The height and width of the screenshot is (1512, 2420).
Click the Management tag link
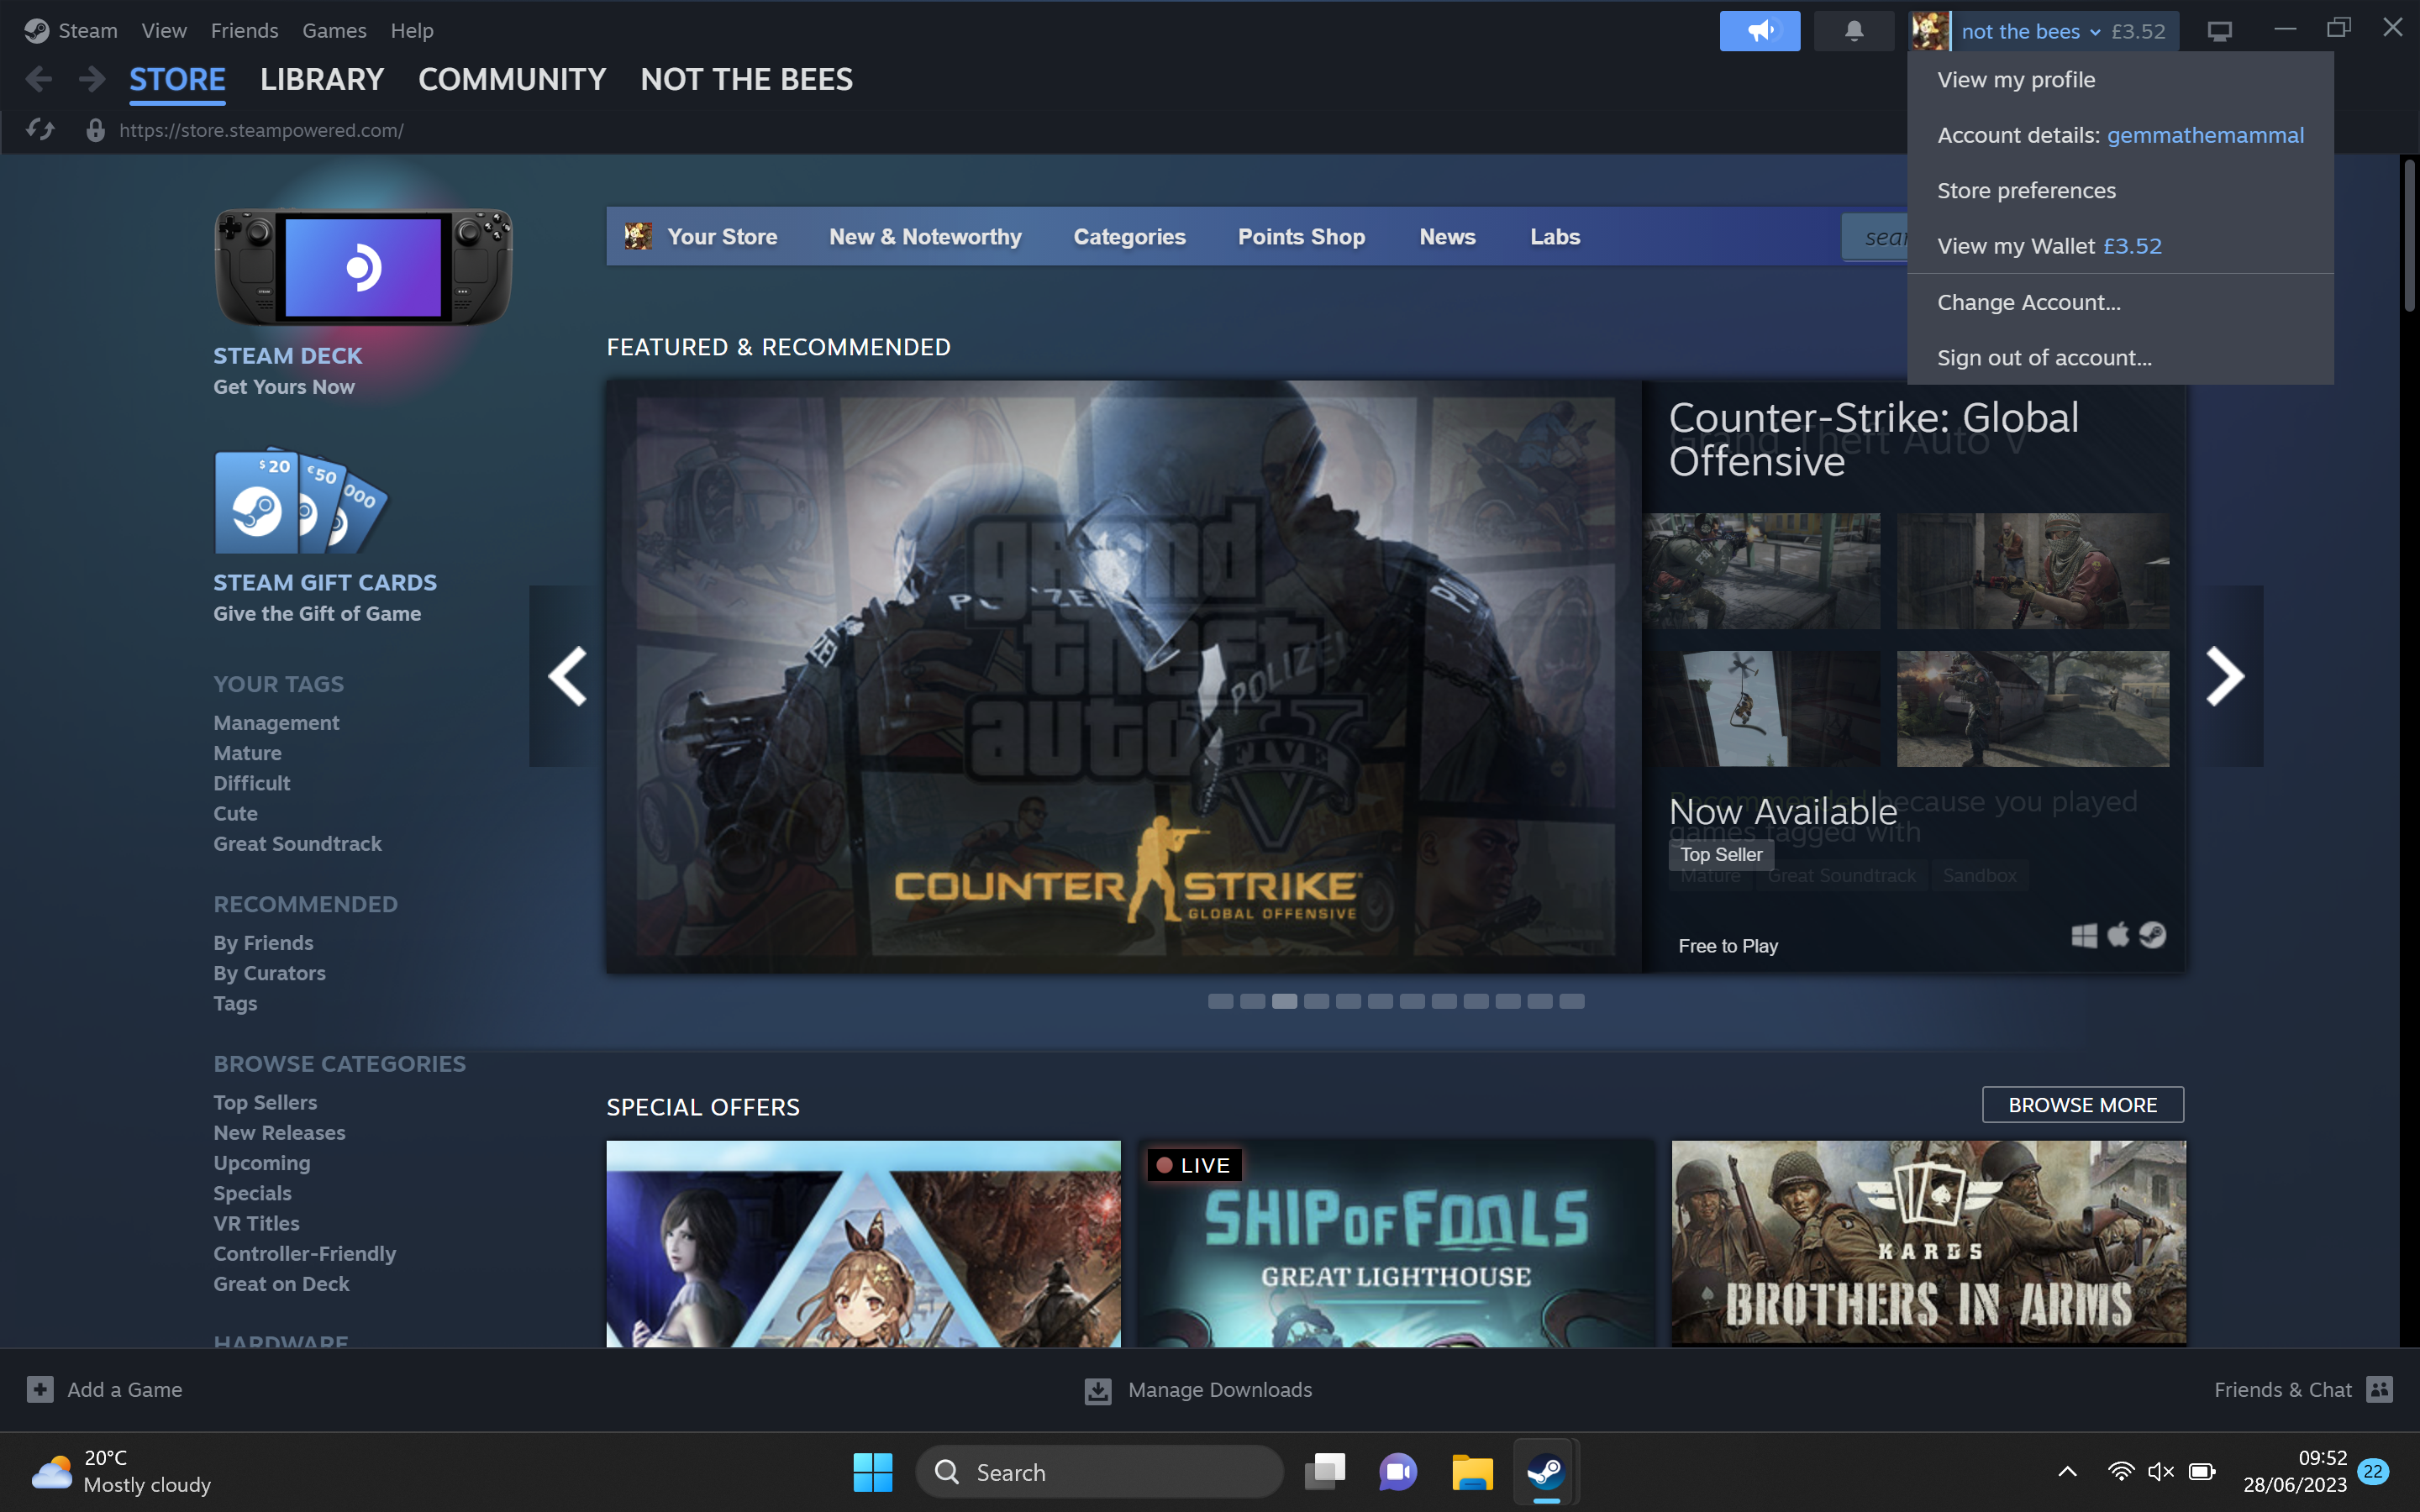point(276,723)
